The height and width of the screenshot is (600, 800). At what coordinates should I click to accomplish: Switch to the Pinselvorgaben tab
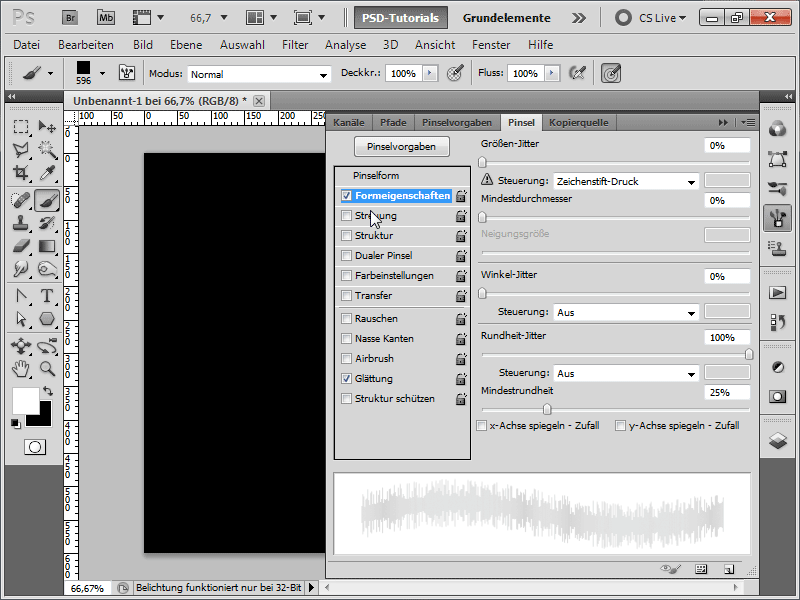[457, 122]
